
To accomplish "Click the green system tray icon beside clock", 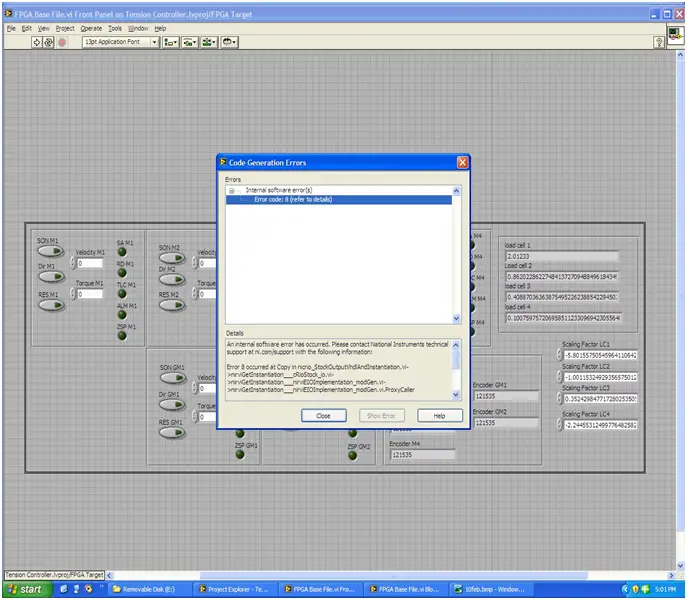I will [x=645, y=589].
